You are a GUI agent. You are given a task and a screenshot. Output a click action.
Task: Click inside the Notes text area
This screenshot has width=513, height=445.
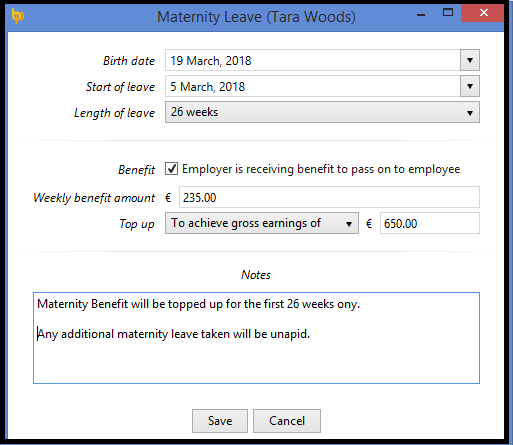click(x=256, y=338)
